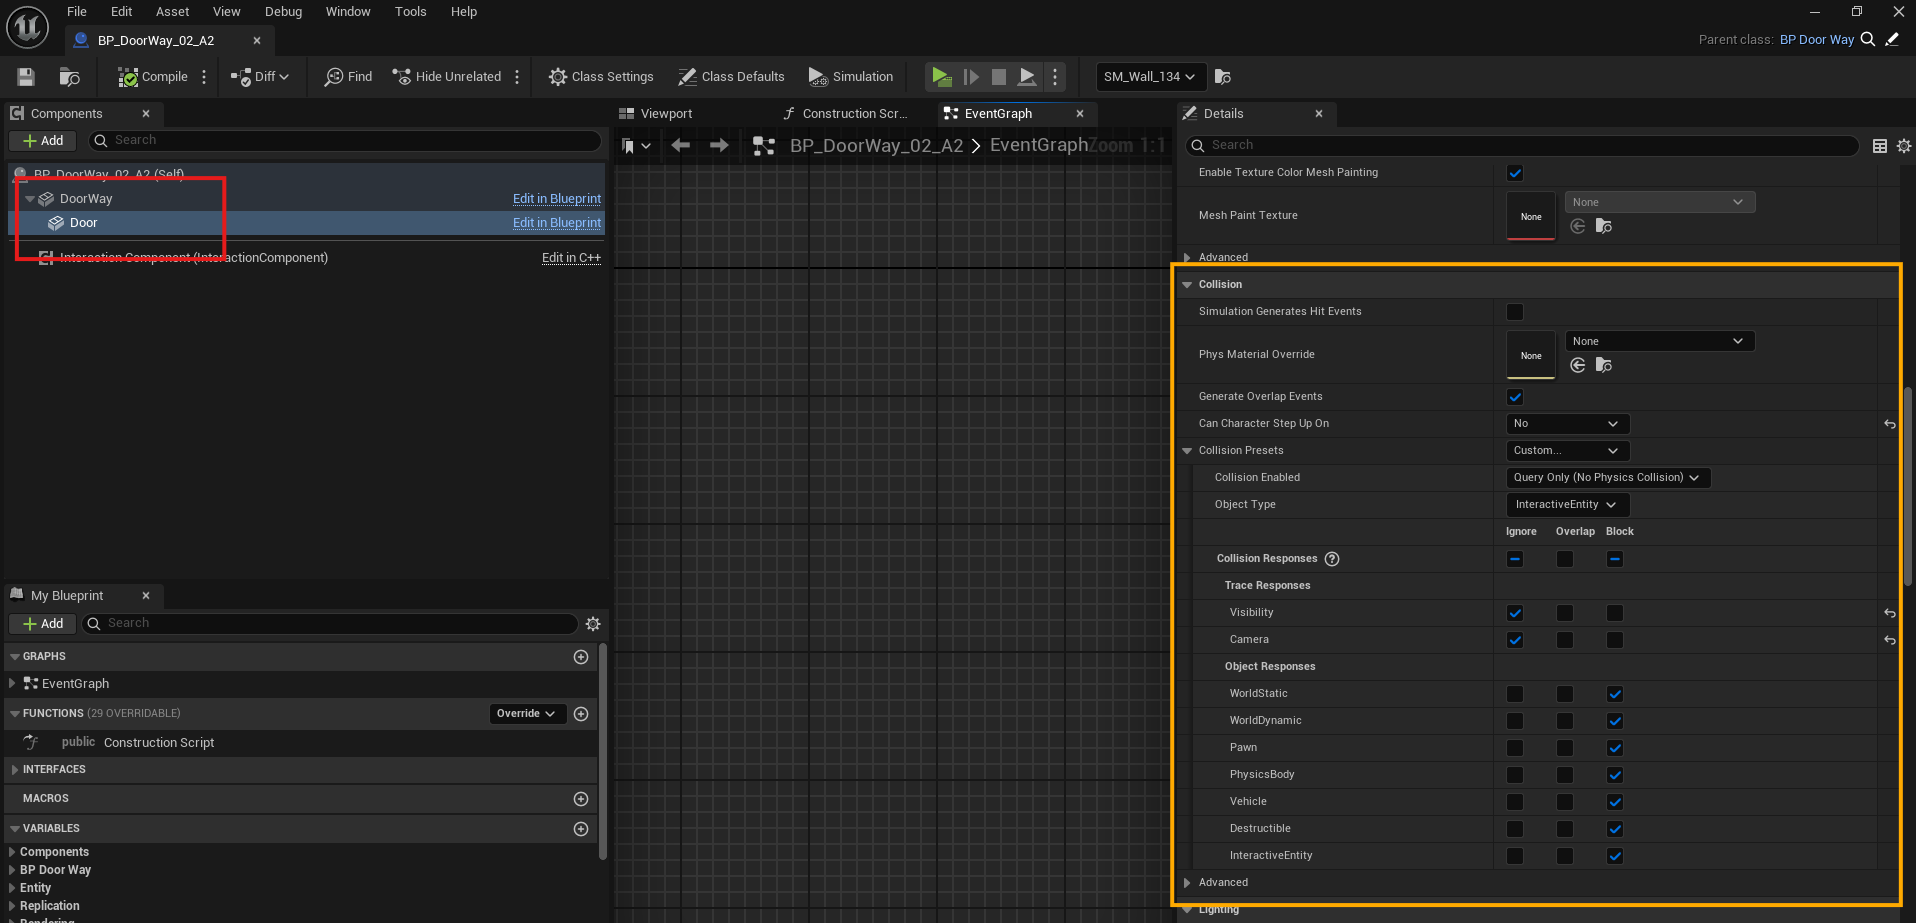
Task: Open the Tools menu
Action: click(x=410, y=12)
